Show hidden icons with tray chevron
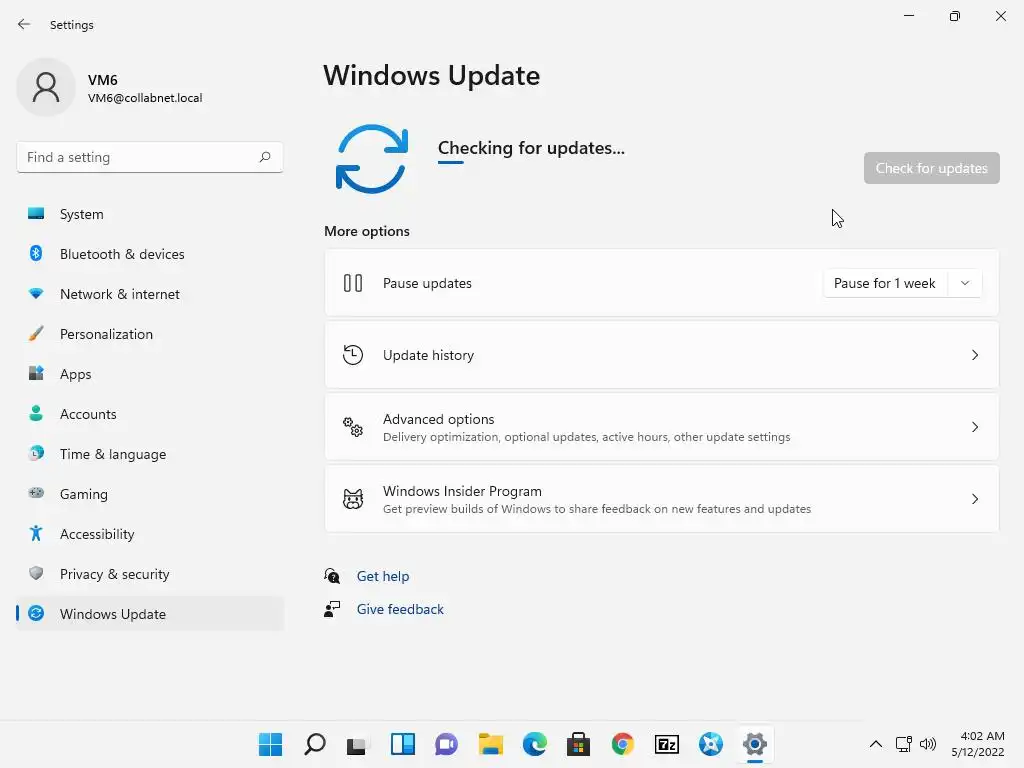Image resolution: width=1024 pixels, height=768 pixels. pyautogui.click(x=876, y=744)
